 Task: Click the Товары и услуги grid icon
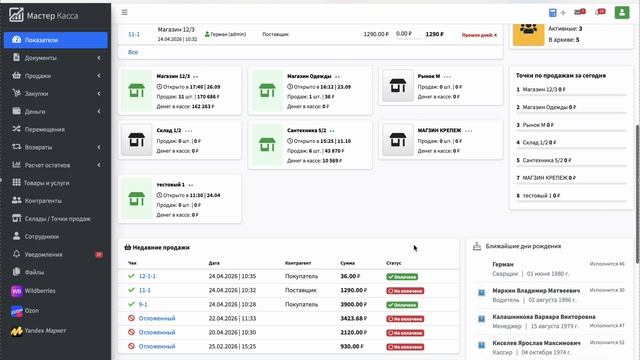(16, 182)
